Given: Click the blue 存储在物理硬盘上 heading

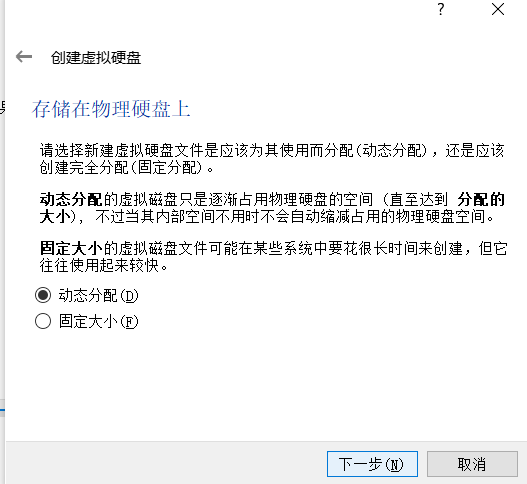Looking at the screenshot, I should tap(111, 109).
